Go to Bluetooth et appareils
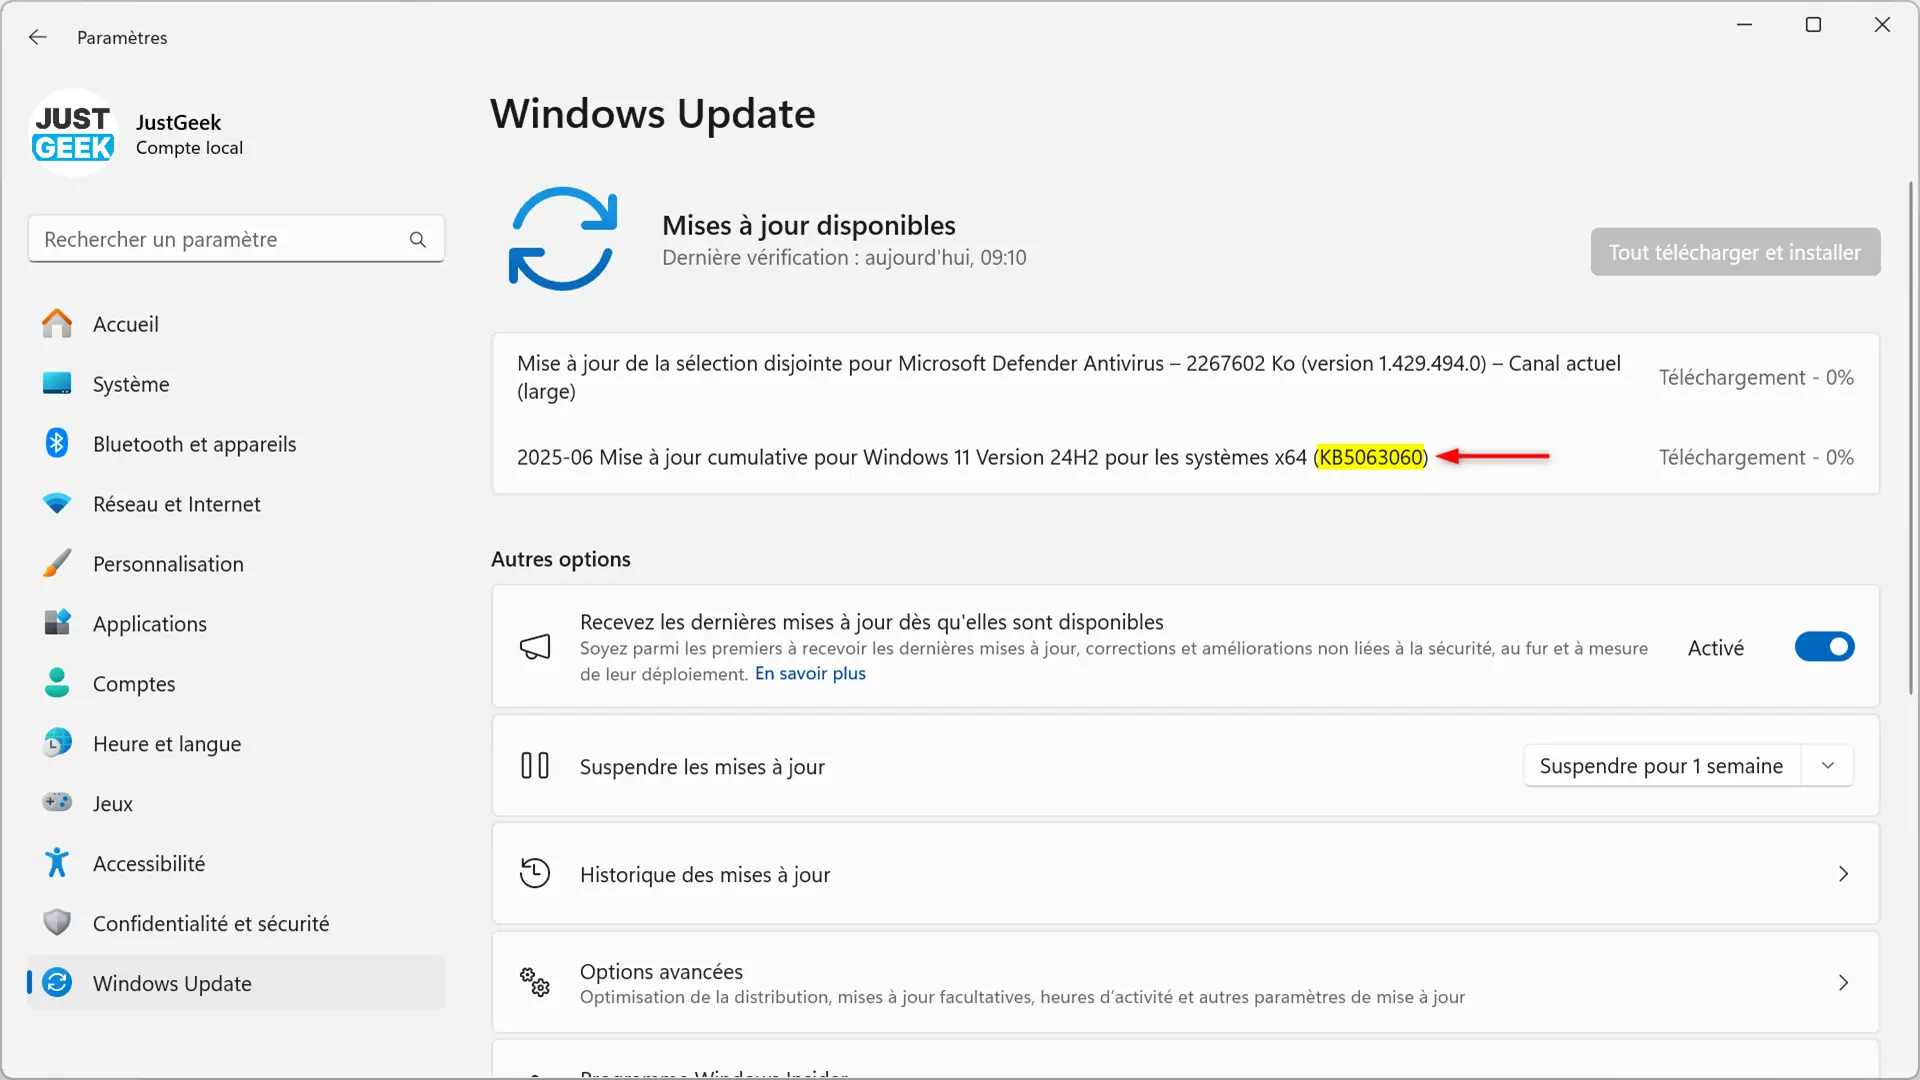 [x=236, y=444]
